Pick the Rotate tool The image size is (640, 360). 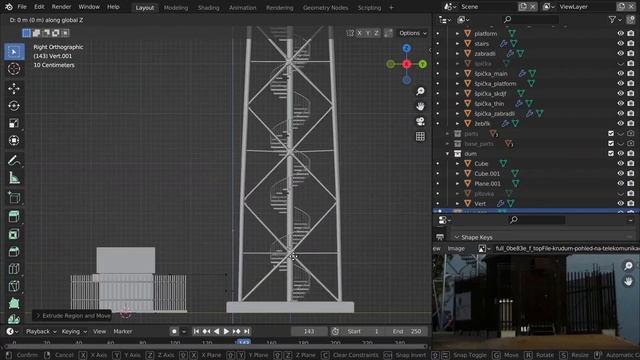[x=14, y=106]
